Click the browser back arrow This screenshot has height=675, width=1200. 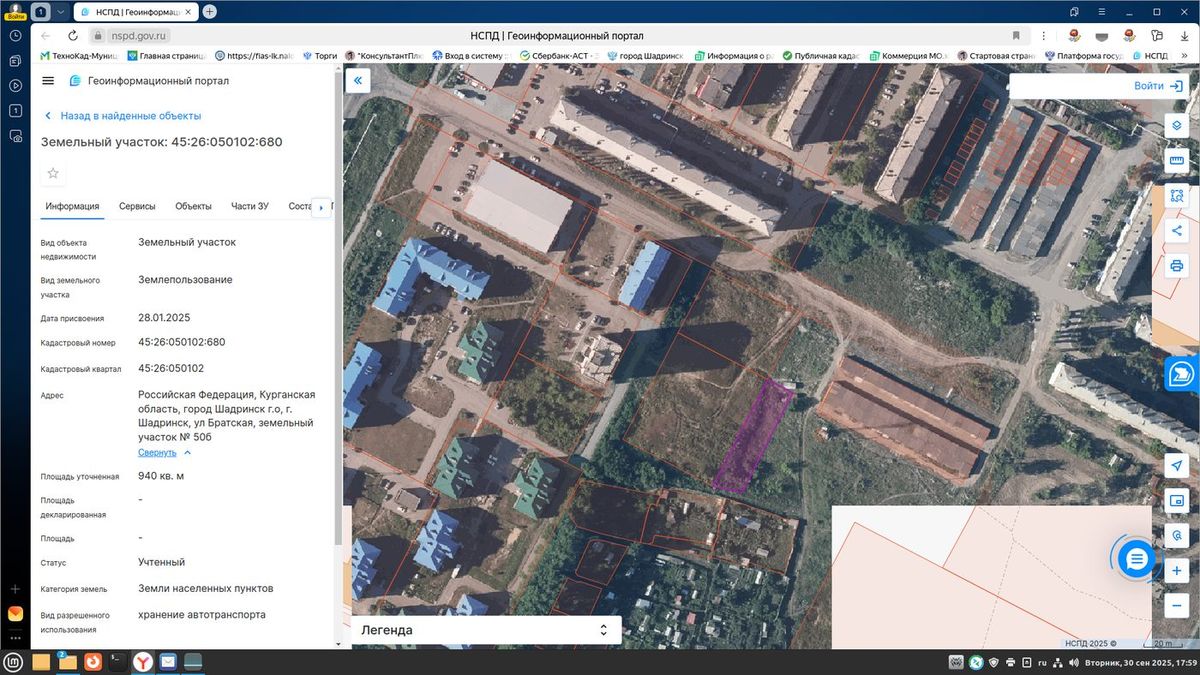click(x=46, y=35)
